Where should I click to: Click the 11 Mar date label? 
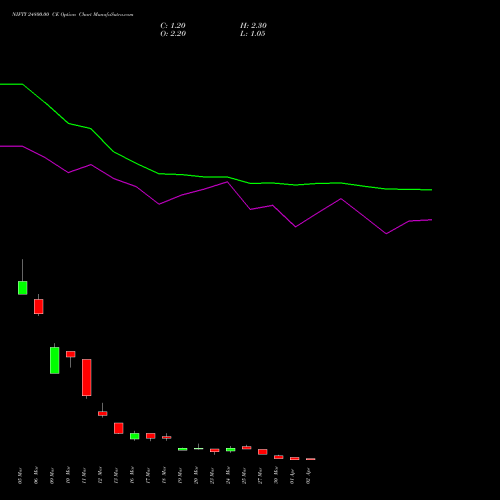tap(85, 476)
